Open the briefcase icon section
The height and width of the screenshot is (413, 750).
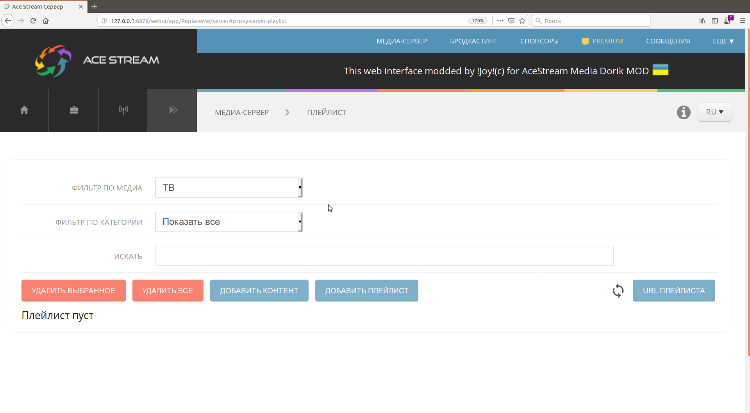coord(74,111)
